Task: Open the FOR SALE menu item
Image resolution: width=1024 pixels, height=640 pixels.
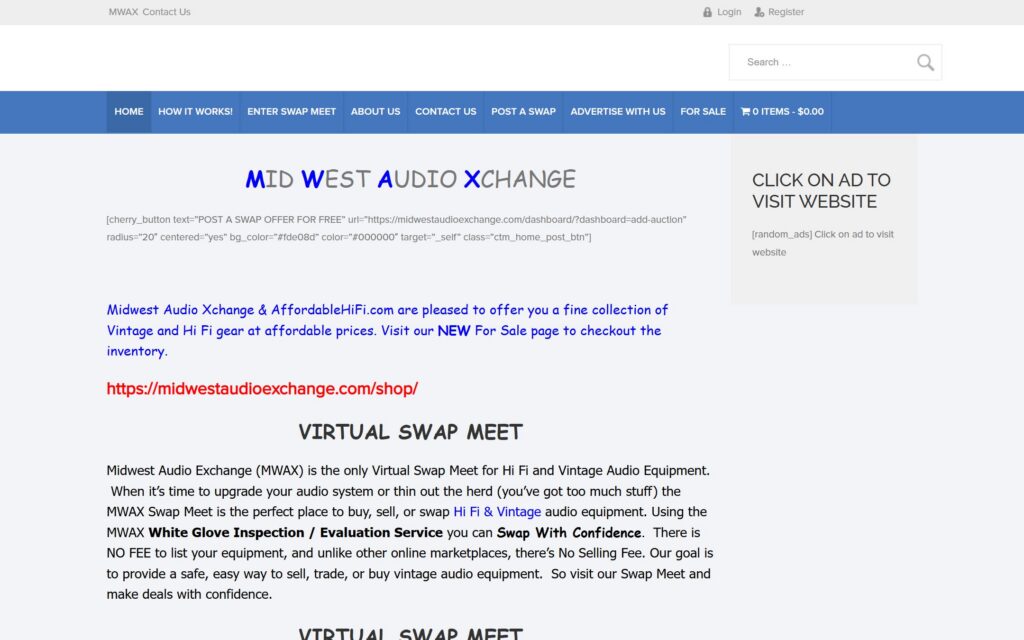Action: 703,112
